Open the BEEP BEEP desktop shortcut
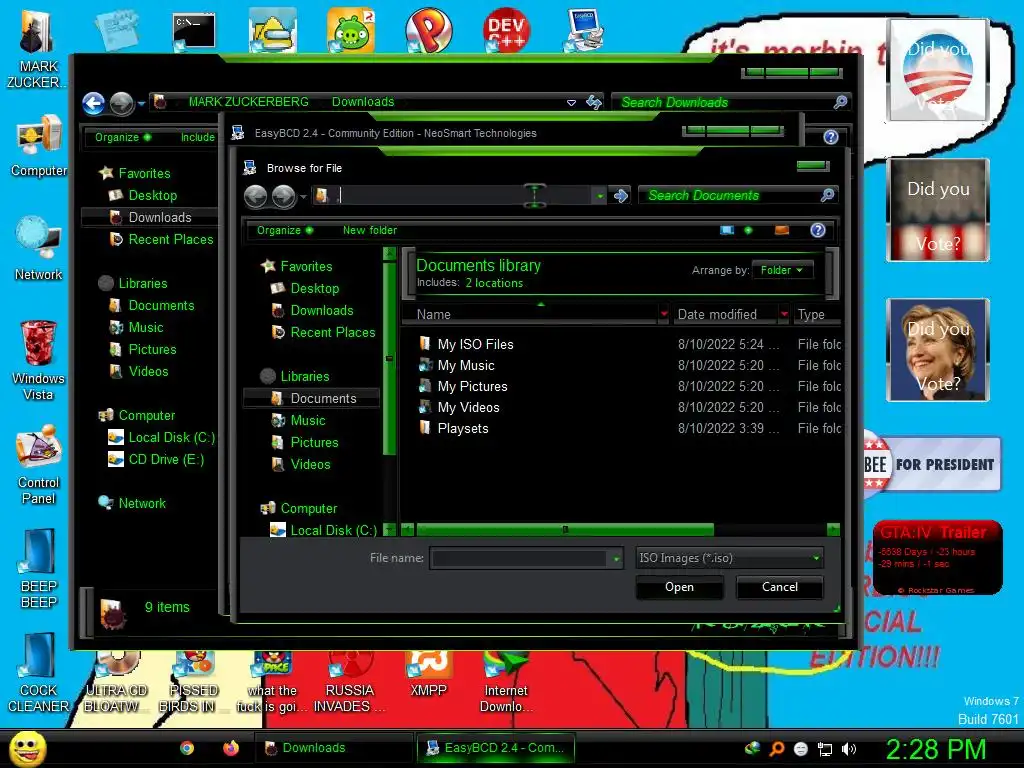This screenshot has width=1024, height=768. point(39,569)
